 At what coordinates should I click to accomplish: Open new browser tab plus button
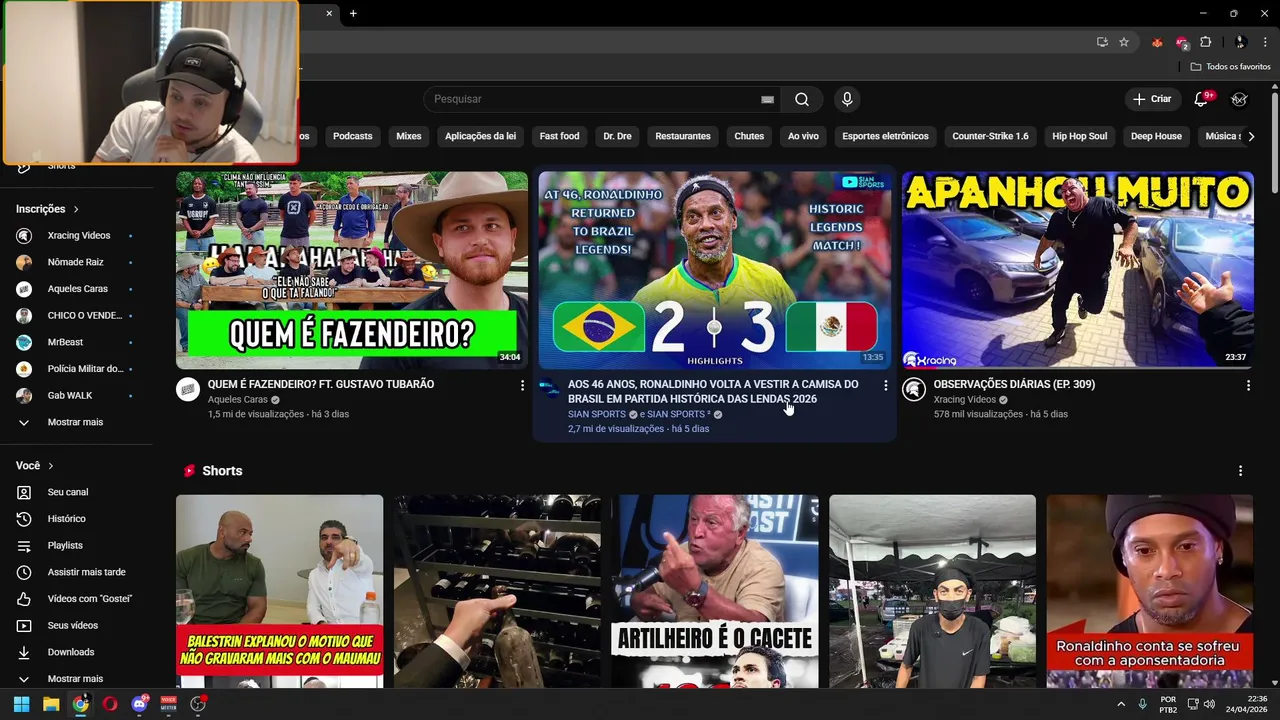tap(353, 13)
